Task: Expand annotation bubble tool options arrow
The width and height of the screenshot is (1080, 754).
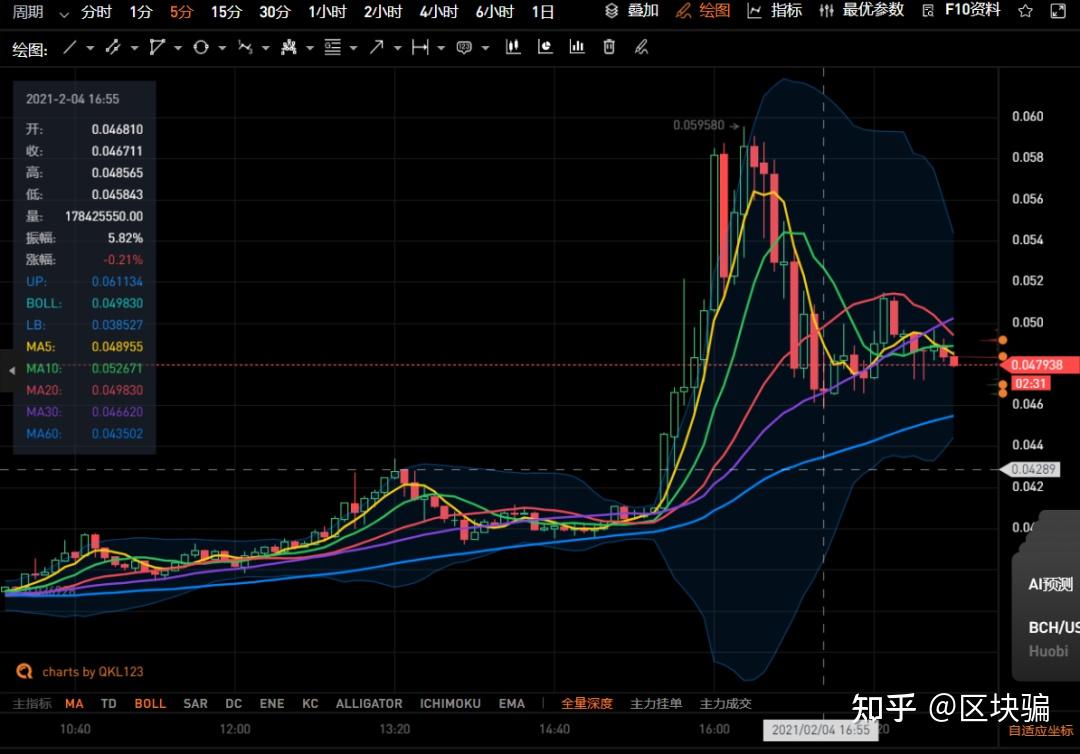Action: pos(486,48)
